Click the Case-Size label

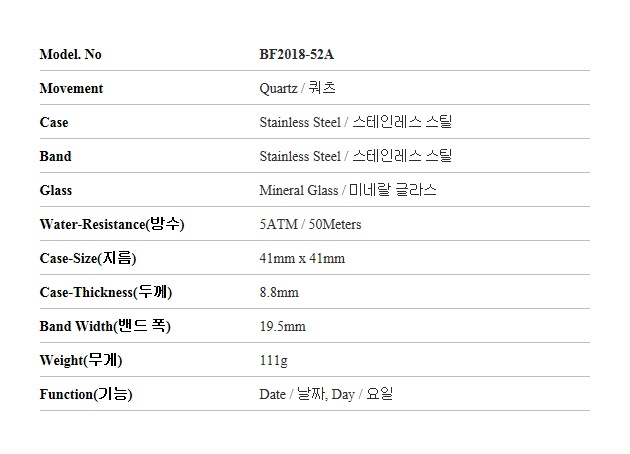88,258
